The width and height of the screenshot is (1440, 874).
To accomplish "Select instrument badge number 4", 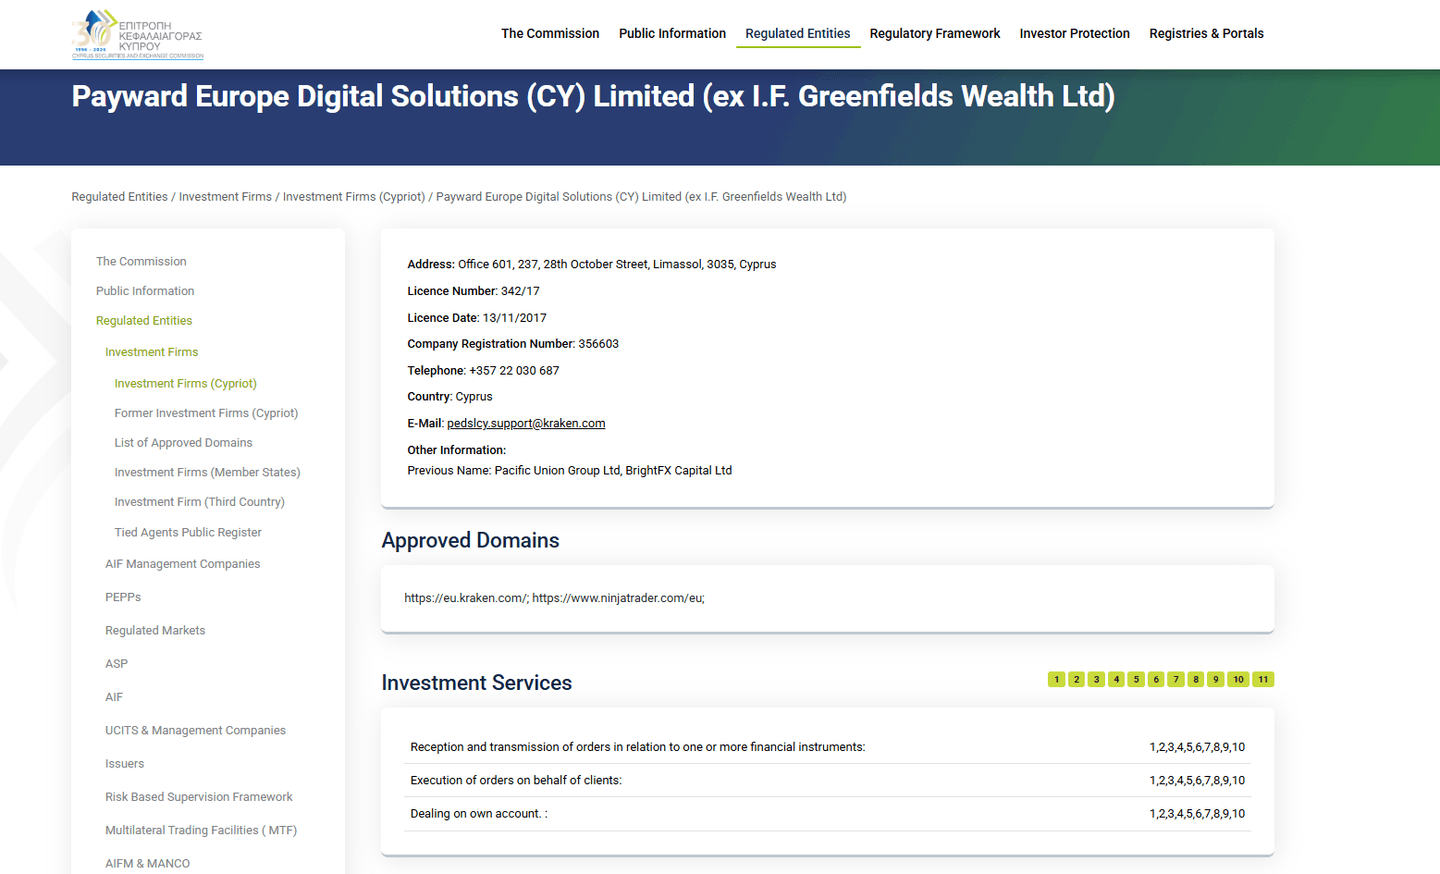I will pos(1116,680).
